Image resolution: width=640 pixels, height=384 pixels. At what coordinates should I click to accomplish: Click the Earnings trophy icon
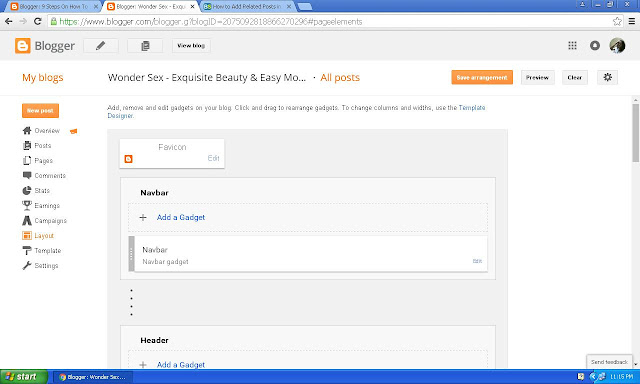click(x=27, y=206)
